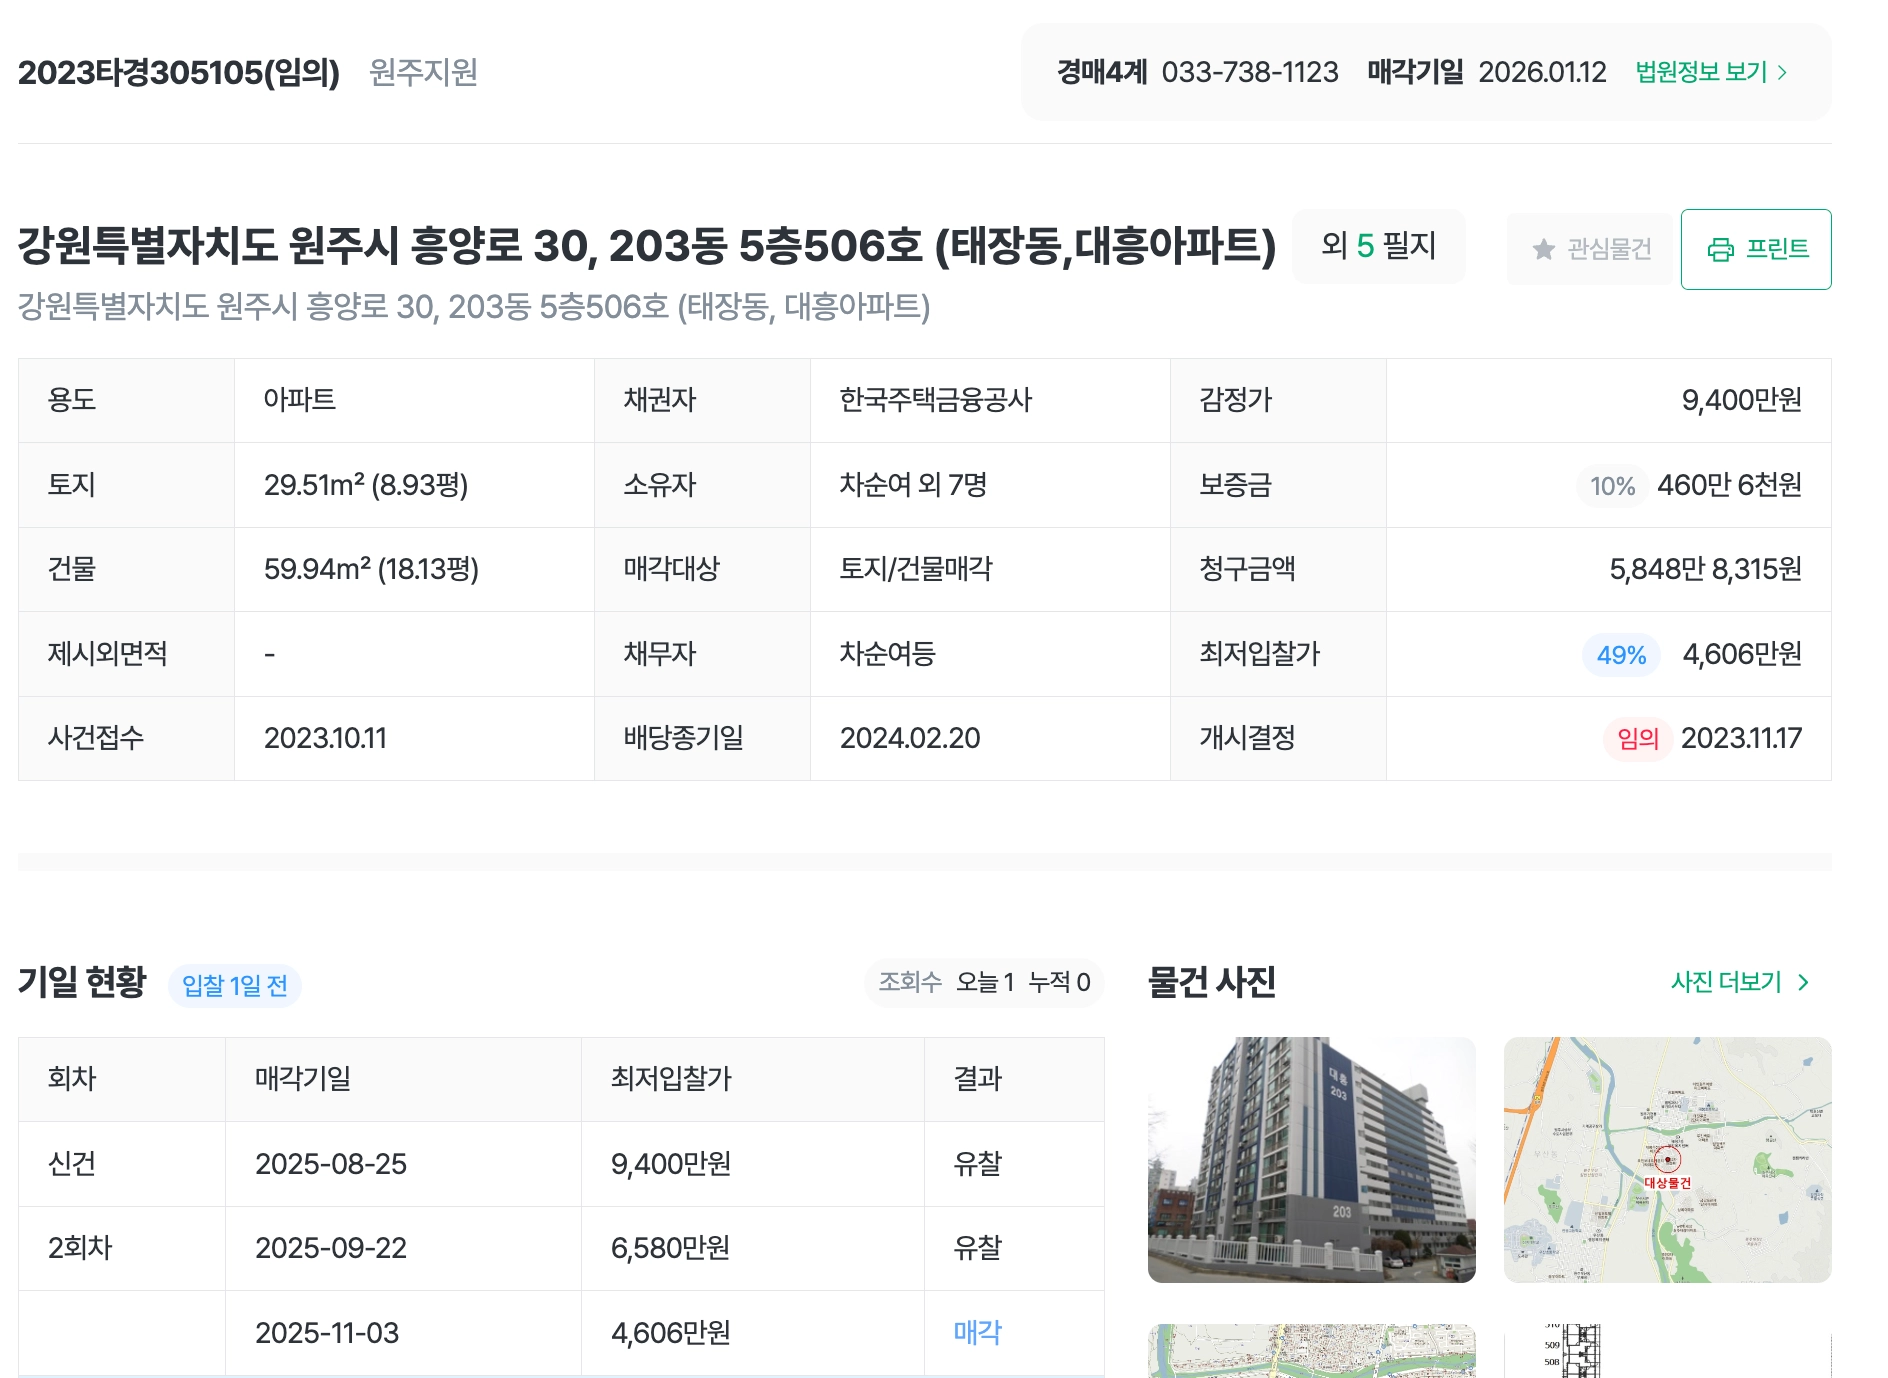Click the building area 59.94m² (18.13평)
Viewport: 1888px width, 1378px height.
coord(371,569)
